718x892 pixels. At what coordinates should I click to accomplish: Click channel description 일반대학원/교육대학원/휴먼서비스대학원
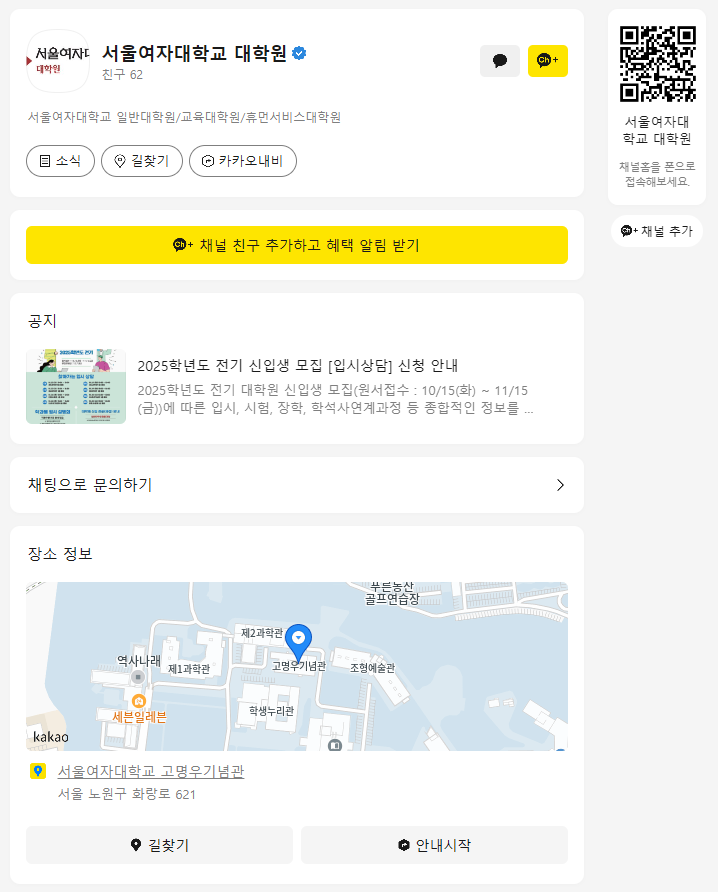(184, 117)
